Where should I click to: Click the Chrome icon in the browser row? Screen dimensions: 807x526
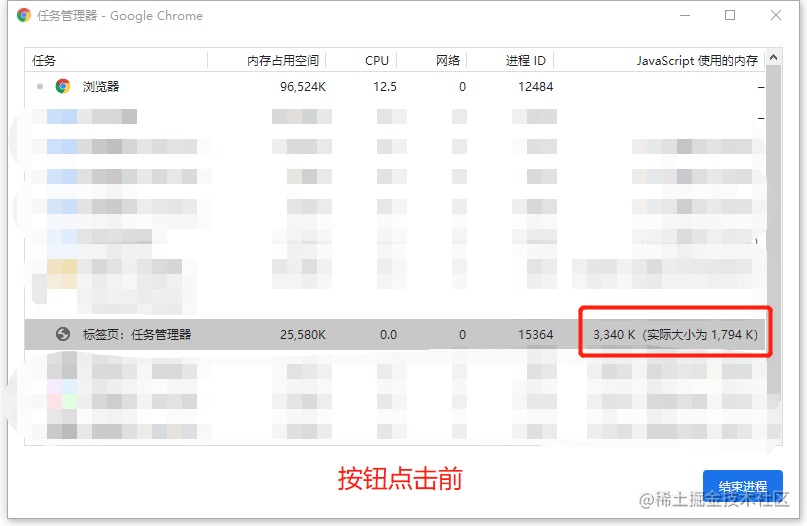tap(63, 86)
